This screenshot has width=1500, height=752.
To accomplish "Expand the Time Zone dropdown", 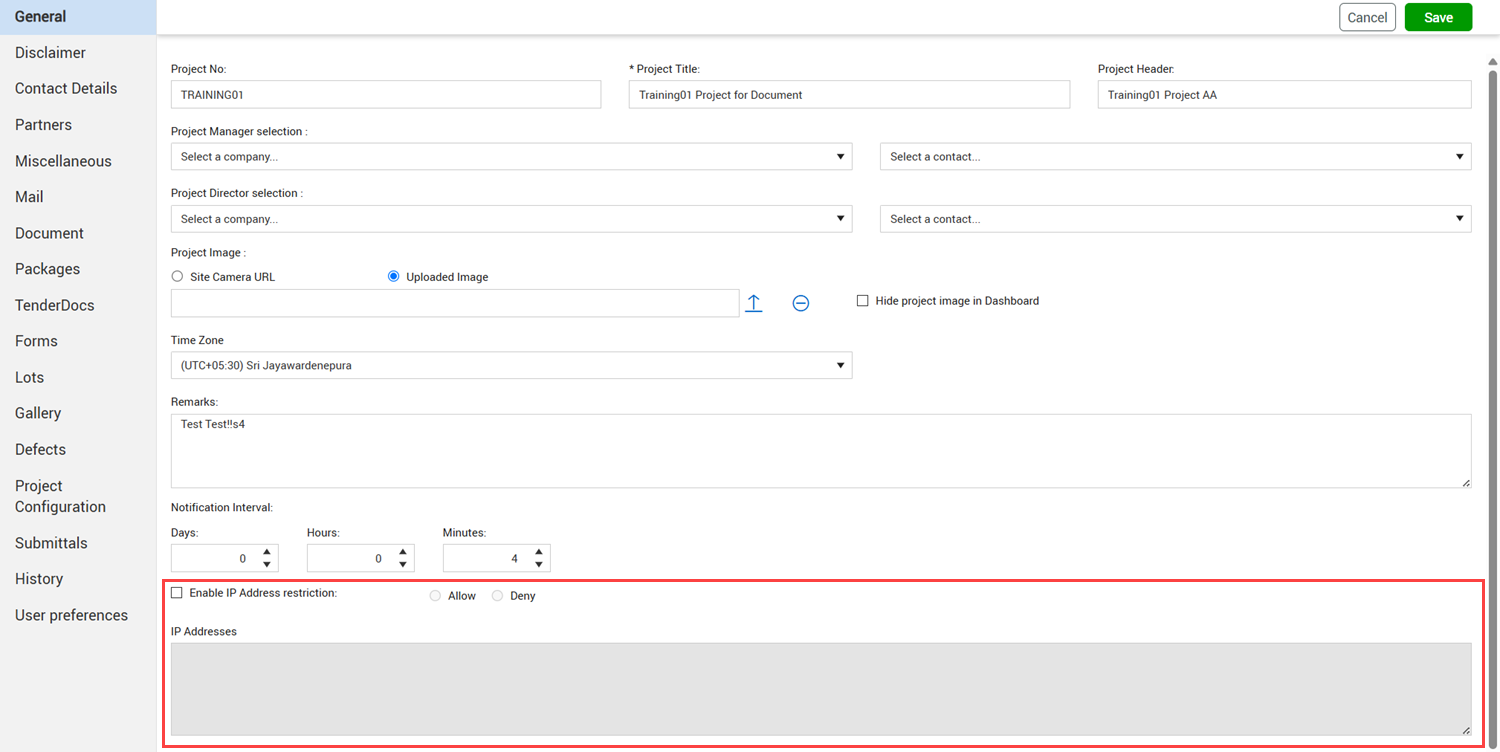I will click(512, 366).
